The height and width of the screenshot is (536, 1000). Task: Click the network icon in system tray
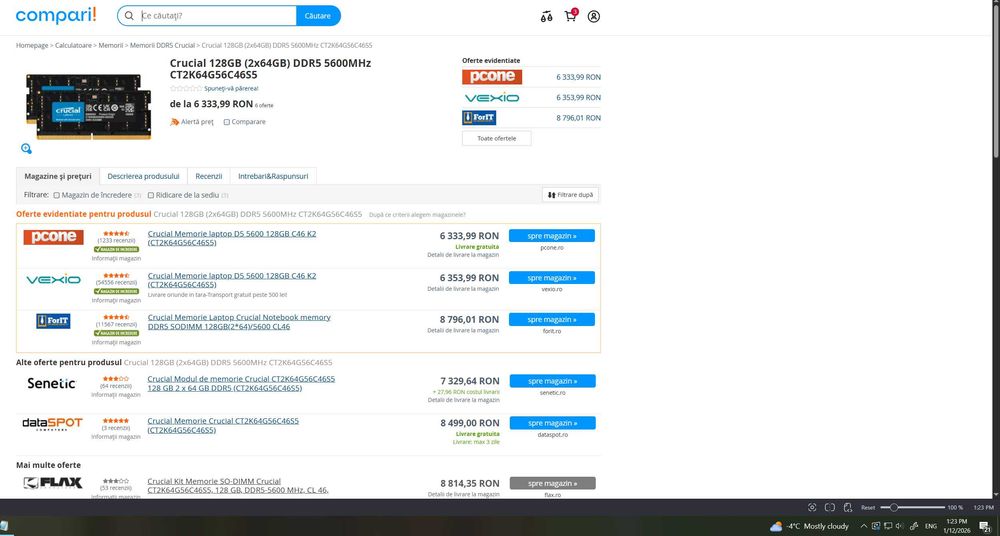click(x=888, y=526)
